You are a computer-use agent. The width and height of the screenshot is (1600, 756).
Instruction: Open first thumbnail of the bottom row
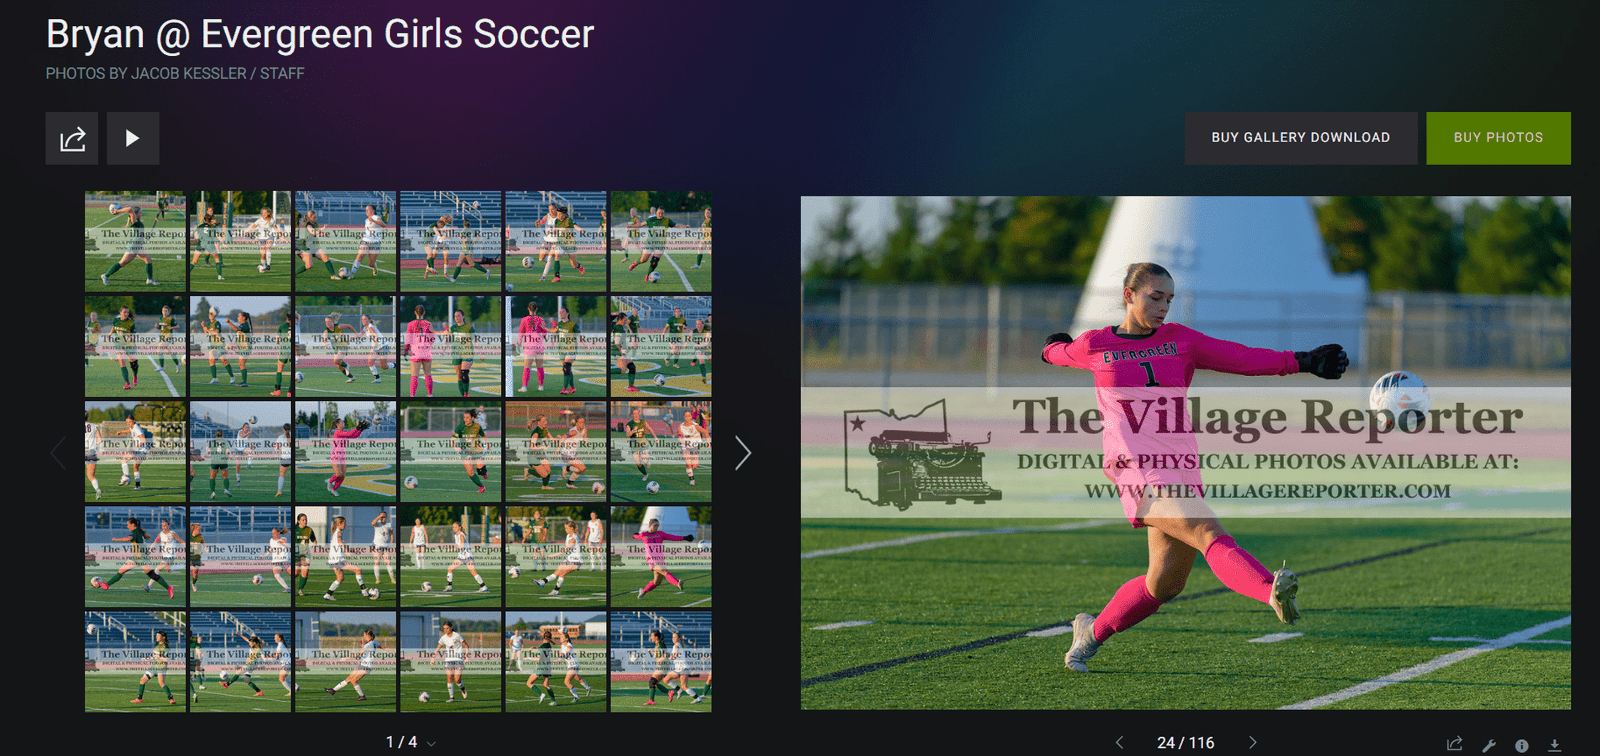point(135,662)
